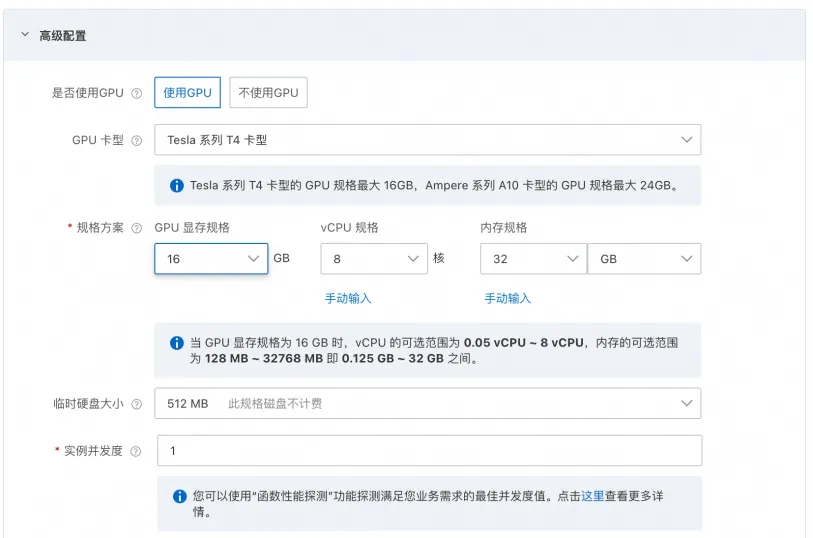The image size is (813, 538).
Task: Click help icon next to 规格方案
Action: point(137,228)
